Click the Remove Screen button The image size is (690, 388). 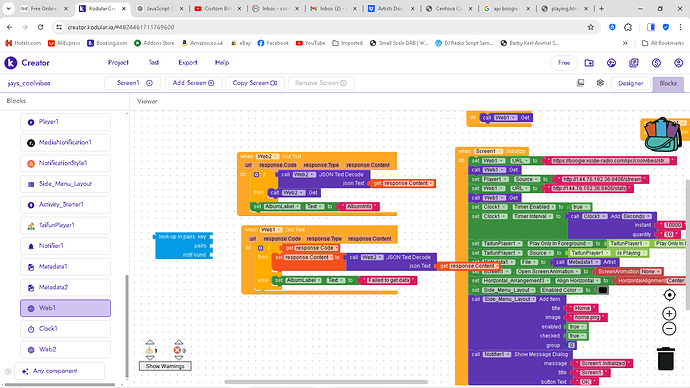click(321, 83)
